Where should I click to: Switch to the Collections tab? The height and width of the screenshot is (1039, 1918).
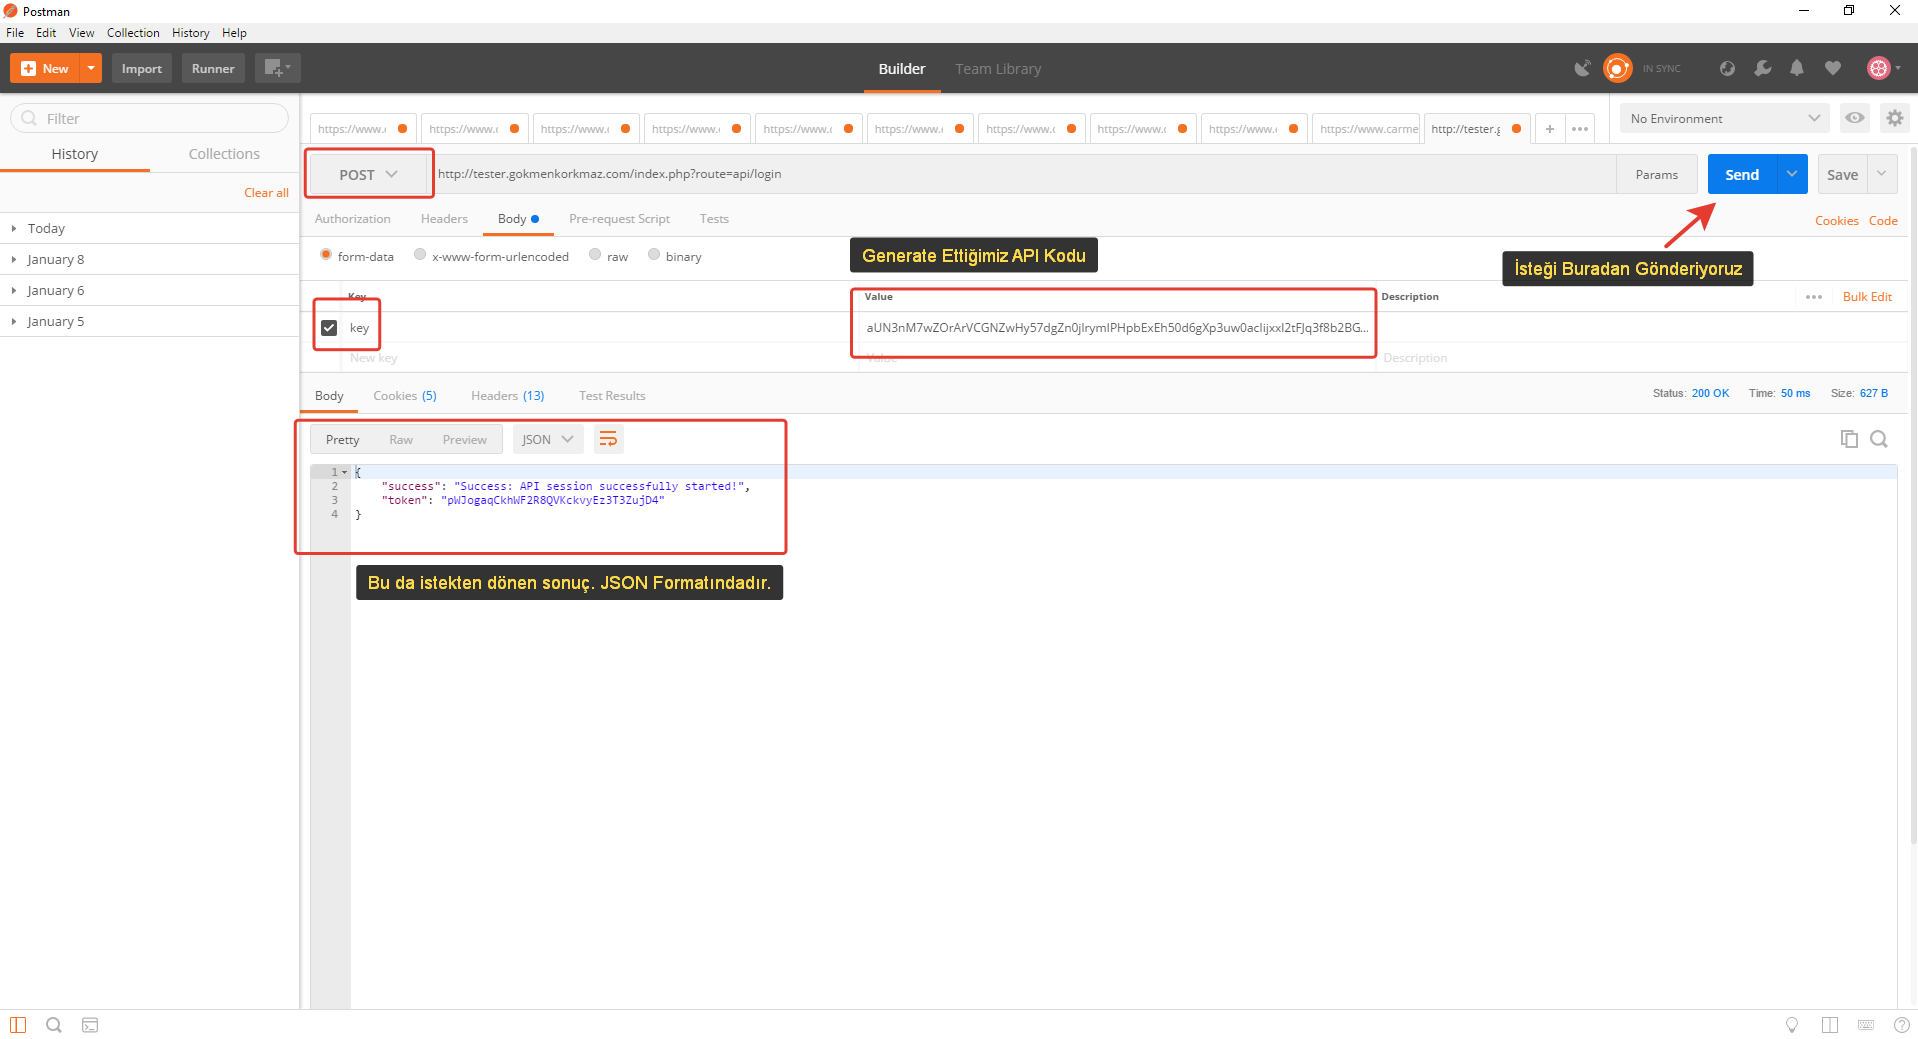click(x=224, y=154)
